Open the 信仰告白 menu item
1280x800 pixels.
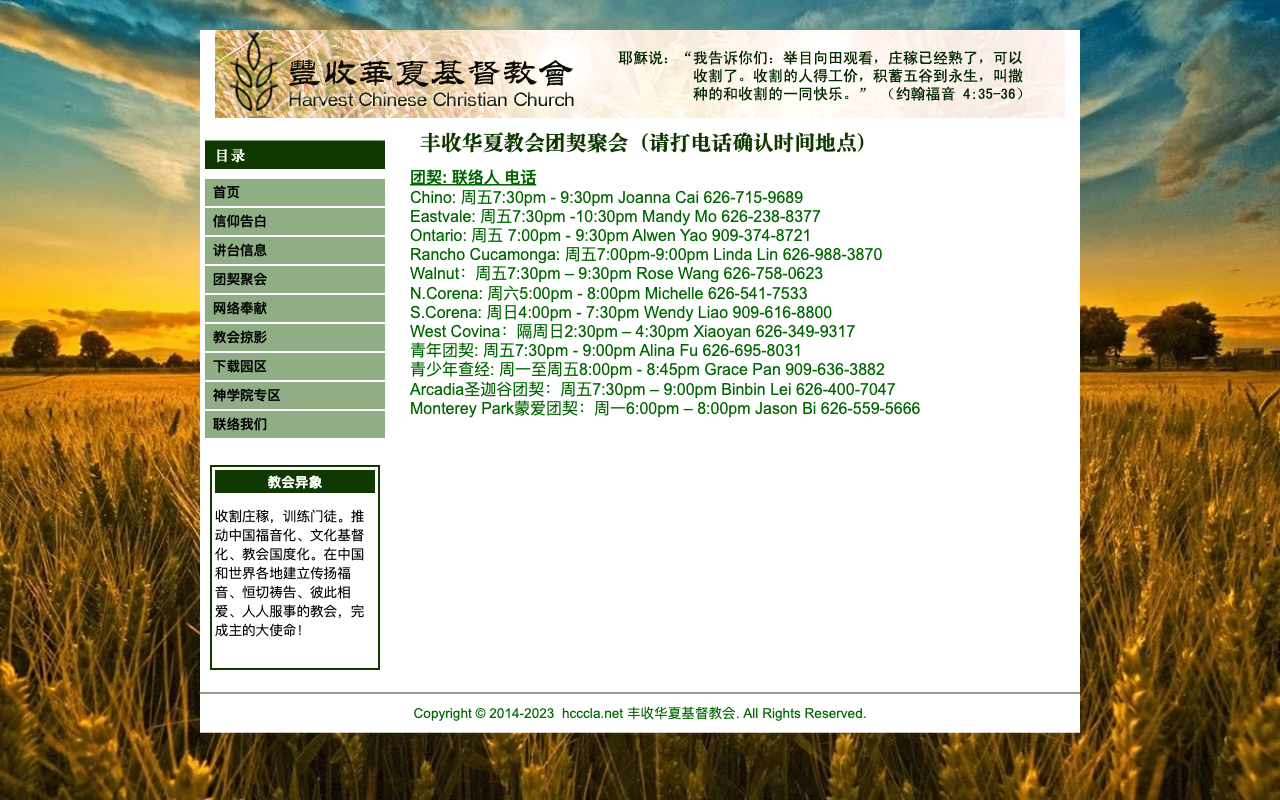tap(295, 221)
